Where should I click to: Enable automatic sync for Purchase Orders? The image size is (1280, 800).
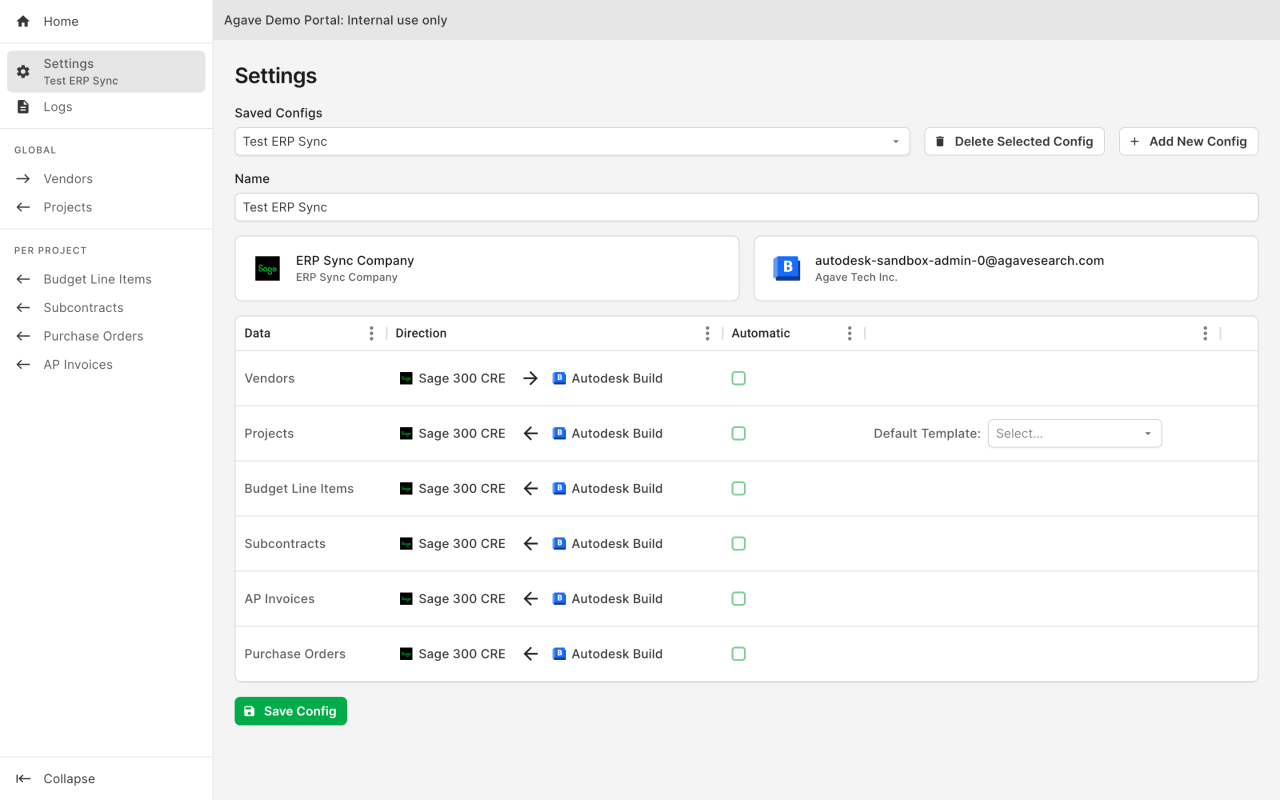pos(739,653)
